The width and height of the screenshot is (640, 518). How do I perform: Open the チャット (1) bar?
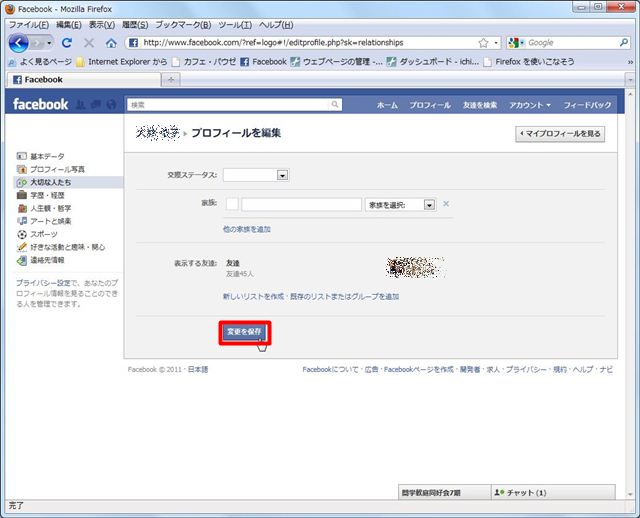(553, 493)
